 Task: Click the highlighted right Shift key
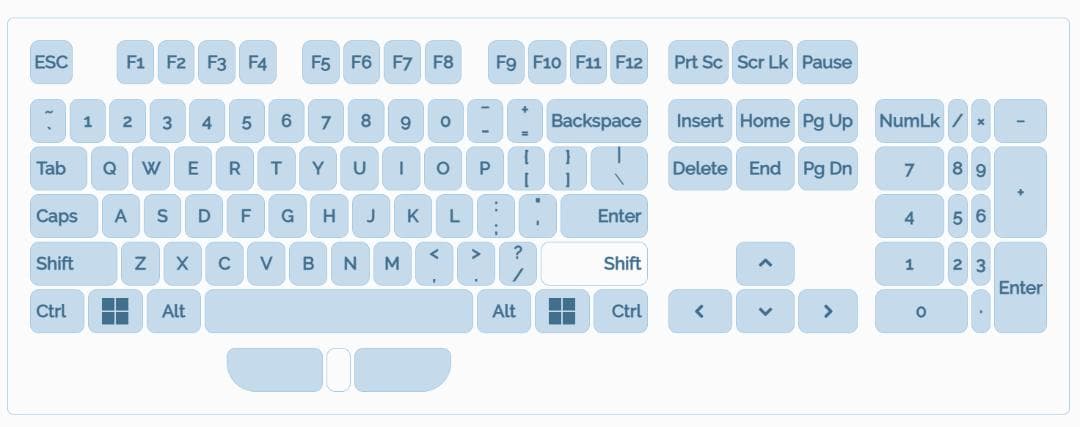(594, 264)
